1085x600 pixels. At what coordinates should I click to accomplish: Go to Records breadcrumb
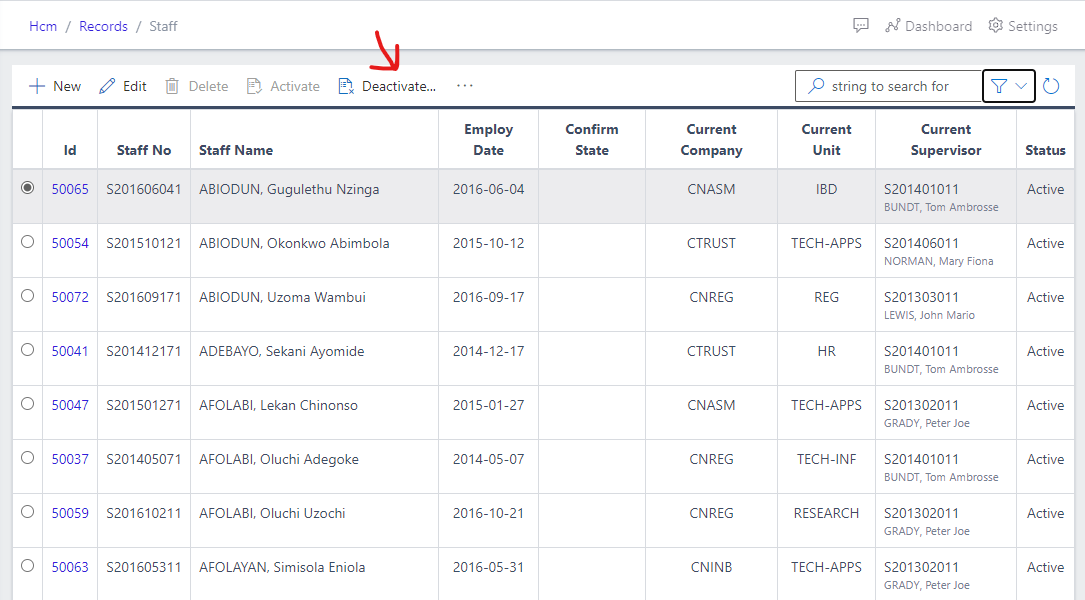click(103, 26)
